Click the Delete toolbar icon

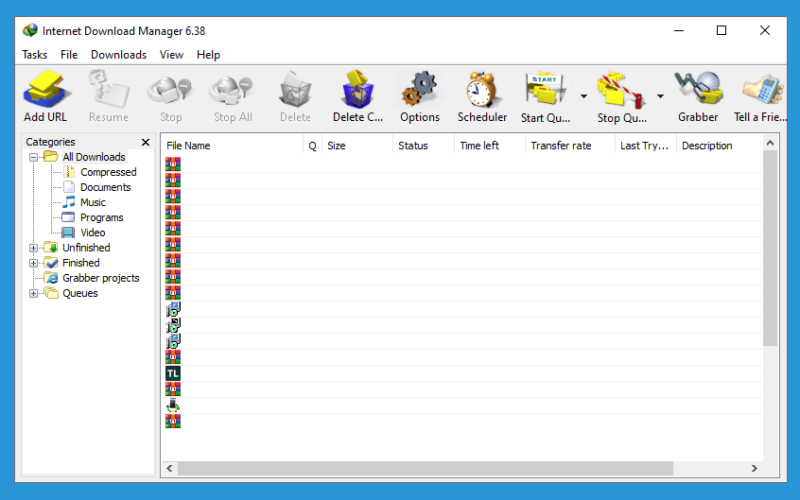(x=295, y=90)
